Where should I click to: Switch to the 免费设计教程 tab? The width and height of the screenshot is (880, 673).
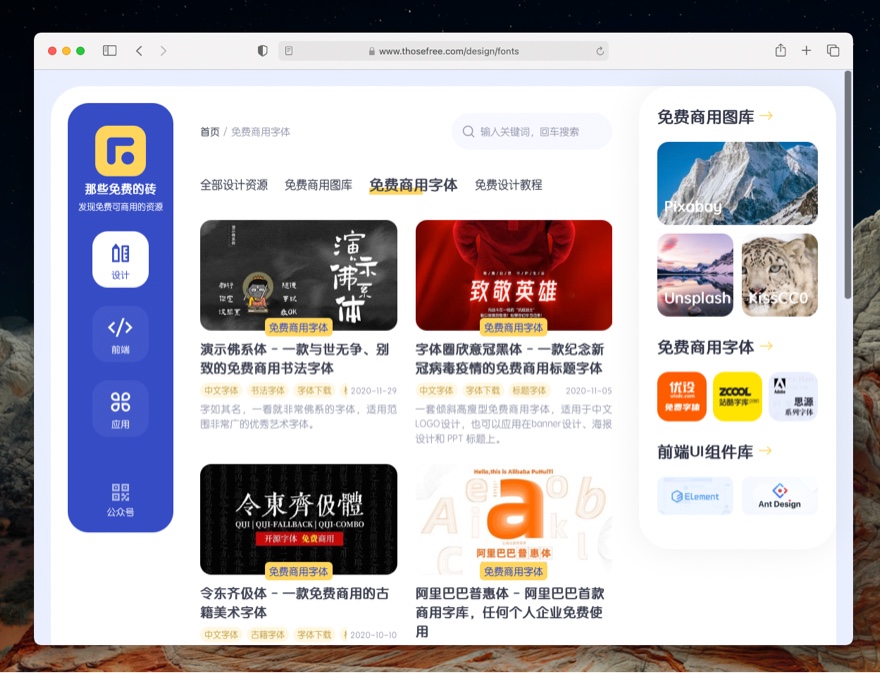pos(508,185)
